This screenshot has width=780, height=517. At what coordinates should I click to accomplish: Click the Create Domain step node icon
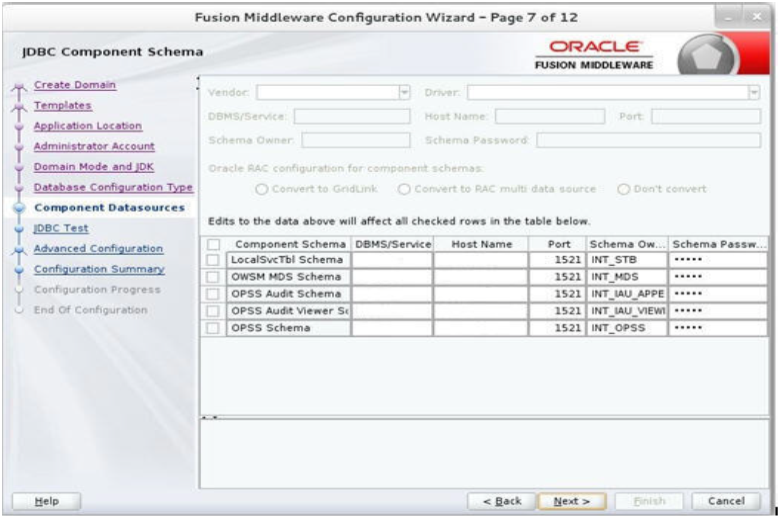[x=19, y=88]
